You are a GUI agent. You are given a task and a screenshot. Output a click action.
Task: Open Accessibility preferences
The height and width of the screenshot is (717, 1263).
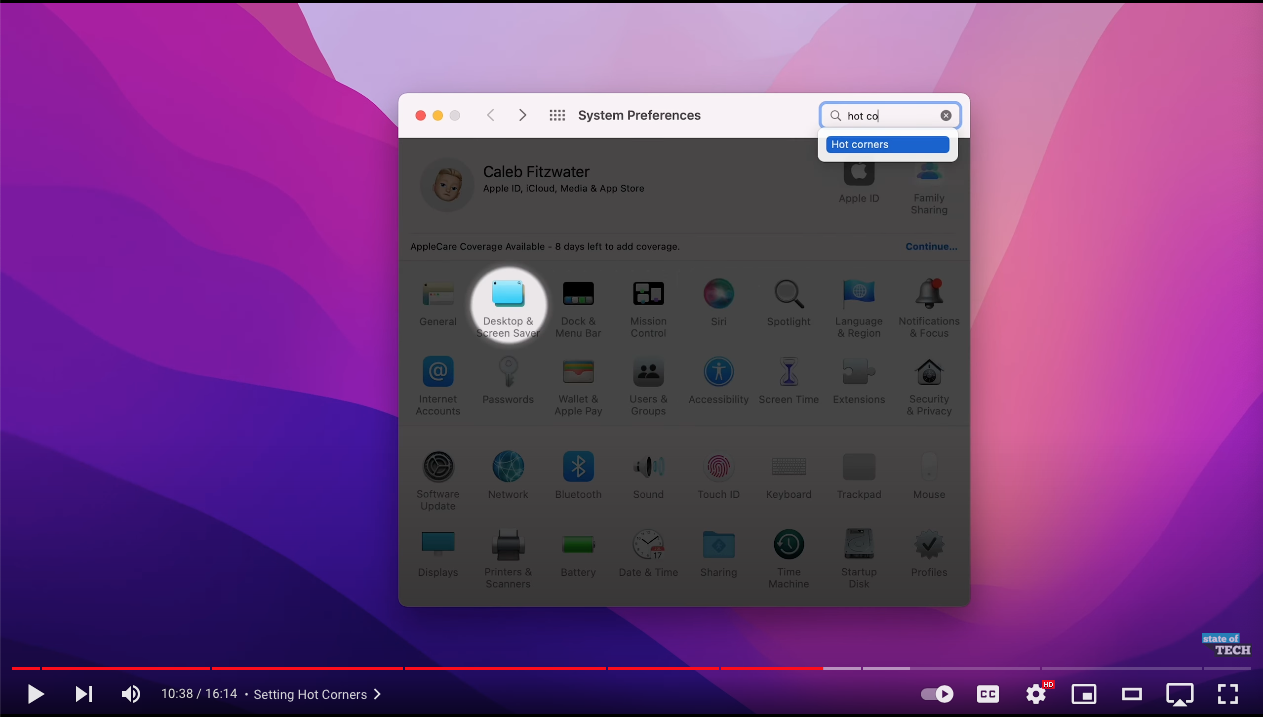point(718,372)
